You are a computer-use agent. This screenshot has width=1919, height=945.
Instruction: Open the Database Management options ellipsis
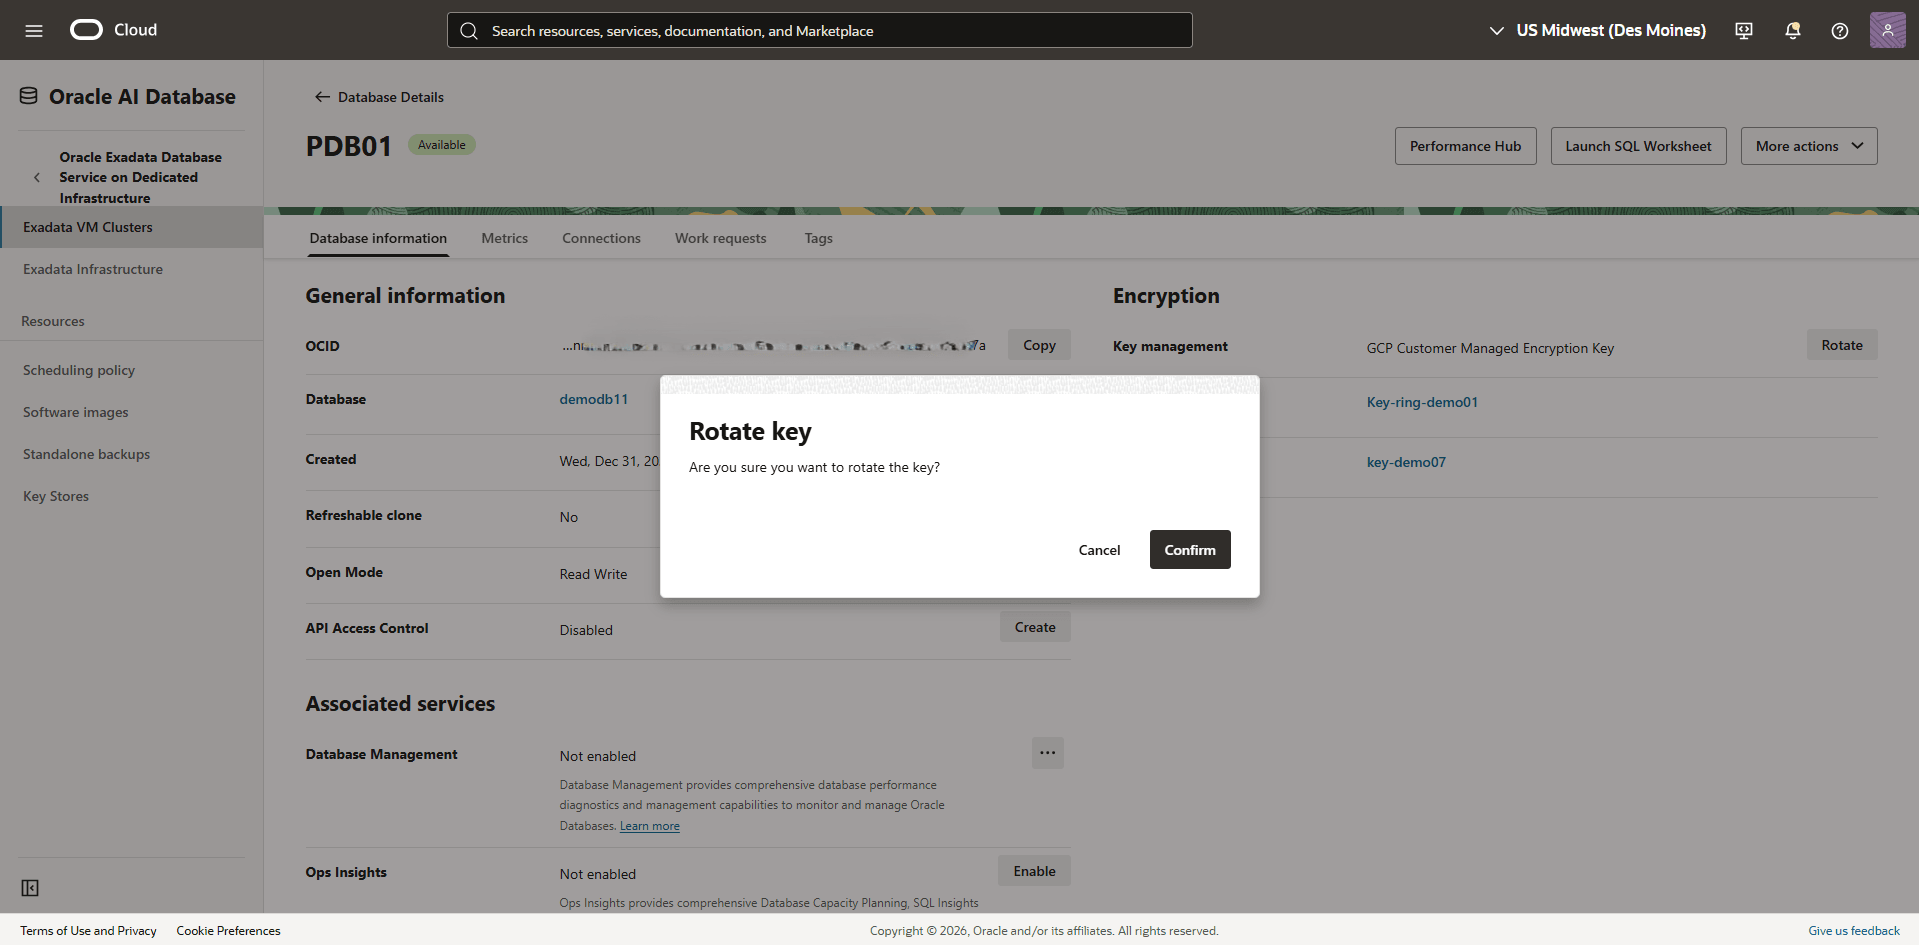1047,753
